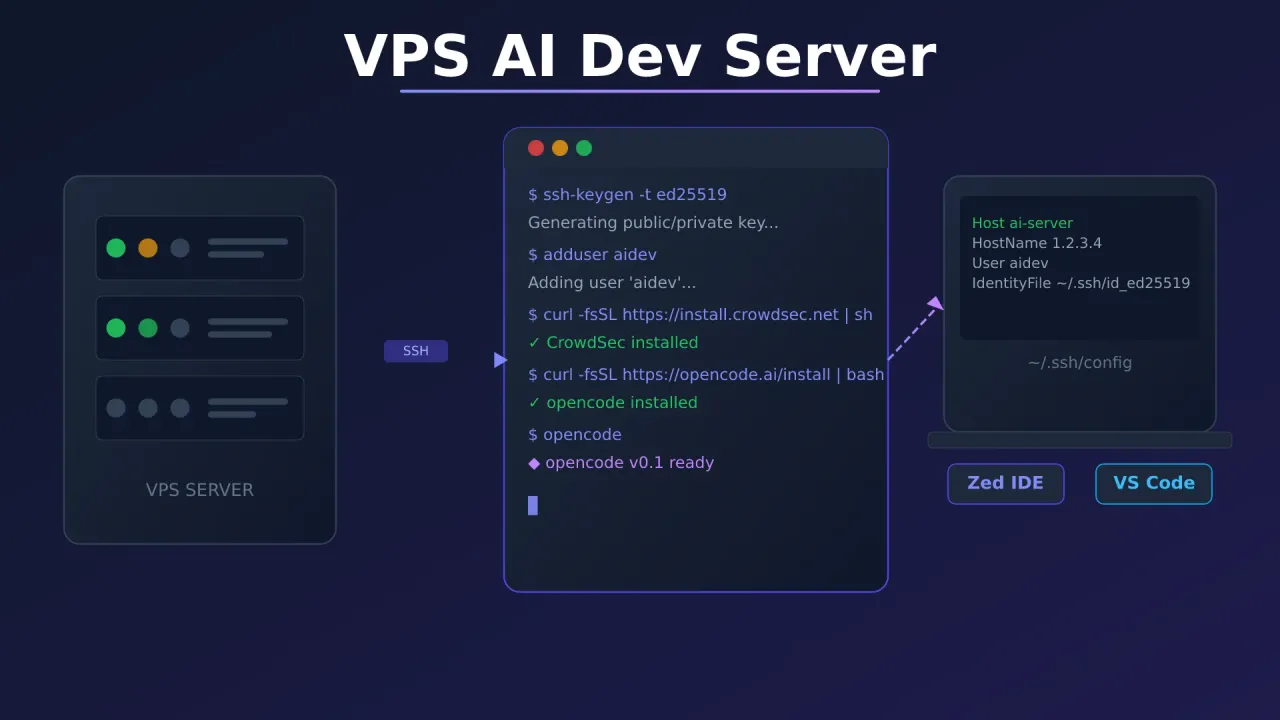Click the orange LED on top server unit
The height and width of the screenshot is (720, 1280).
(x=148, y=248)
